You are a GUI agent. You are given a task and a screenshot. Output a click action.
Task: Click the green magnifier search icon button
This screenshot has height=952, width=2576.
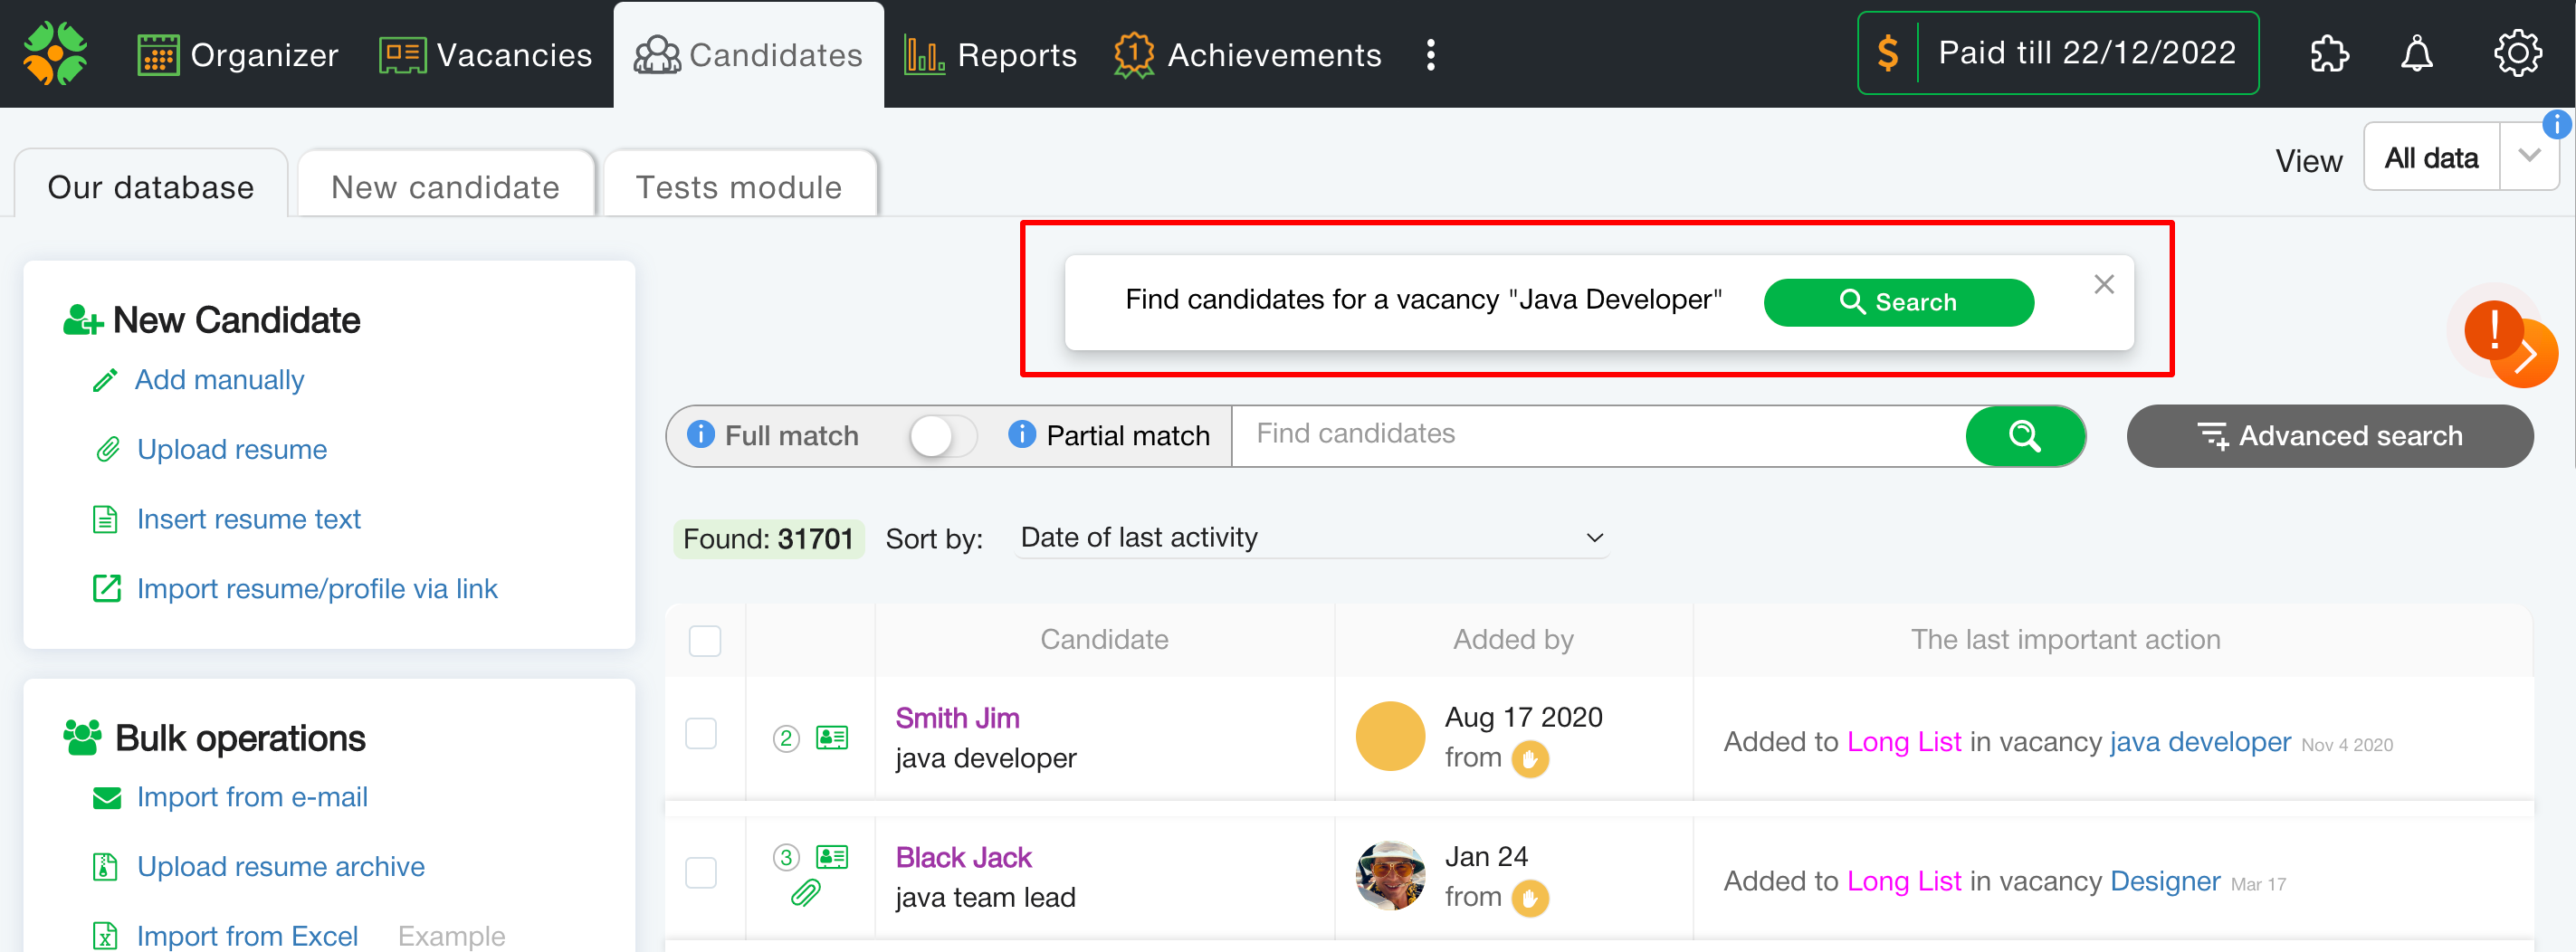point(2024,436)
